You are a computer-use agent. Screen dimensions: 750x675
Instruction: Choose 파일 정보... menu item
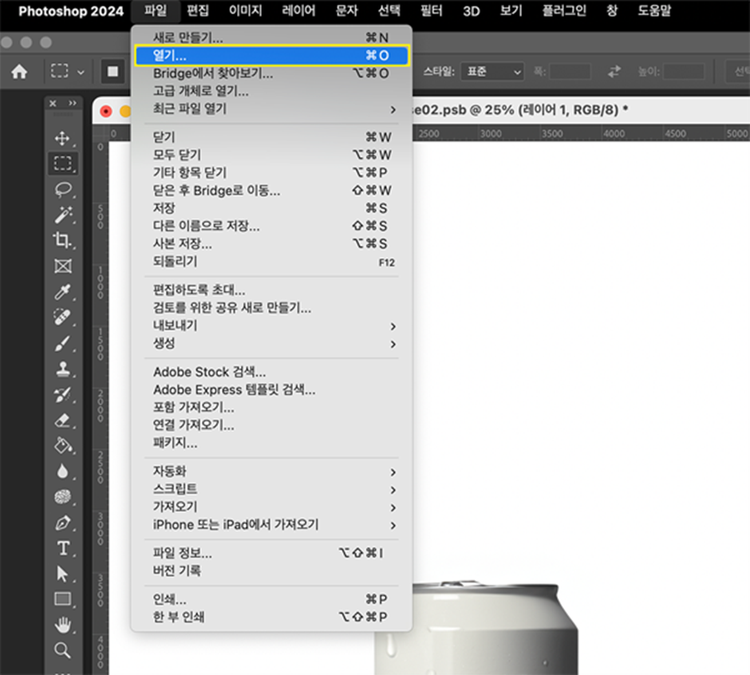click(x=271, y=553)
